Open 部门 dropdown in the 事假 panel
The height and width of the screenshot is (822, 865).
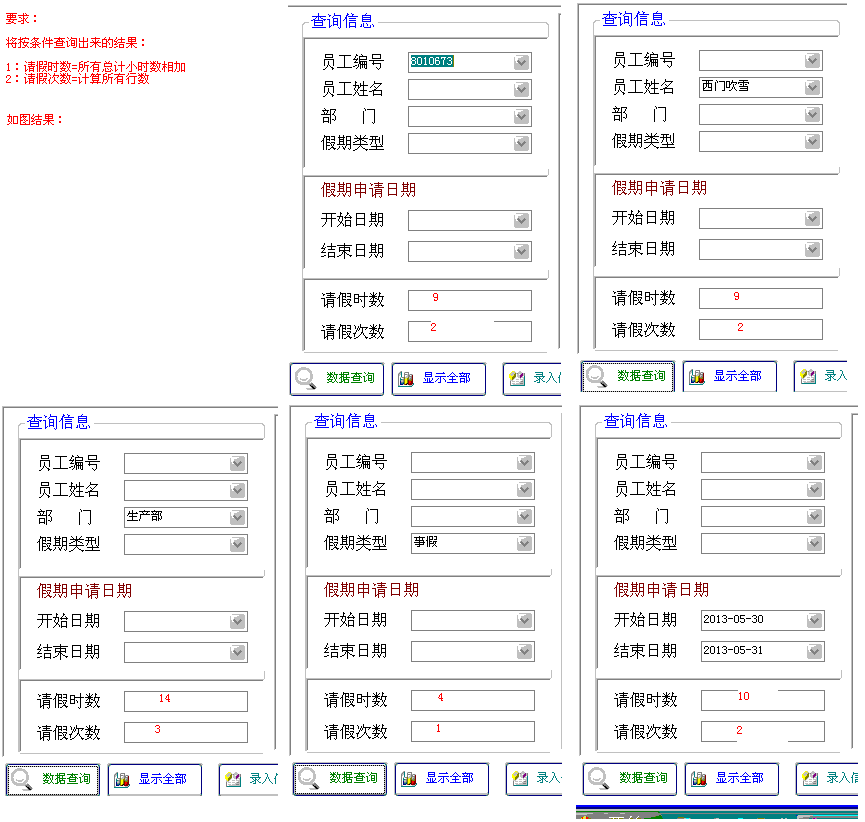[x=524, y=516]
